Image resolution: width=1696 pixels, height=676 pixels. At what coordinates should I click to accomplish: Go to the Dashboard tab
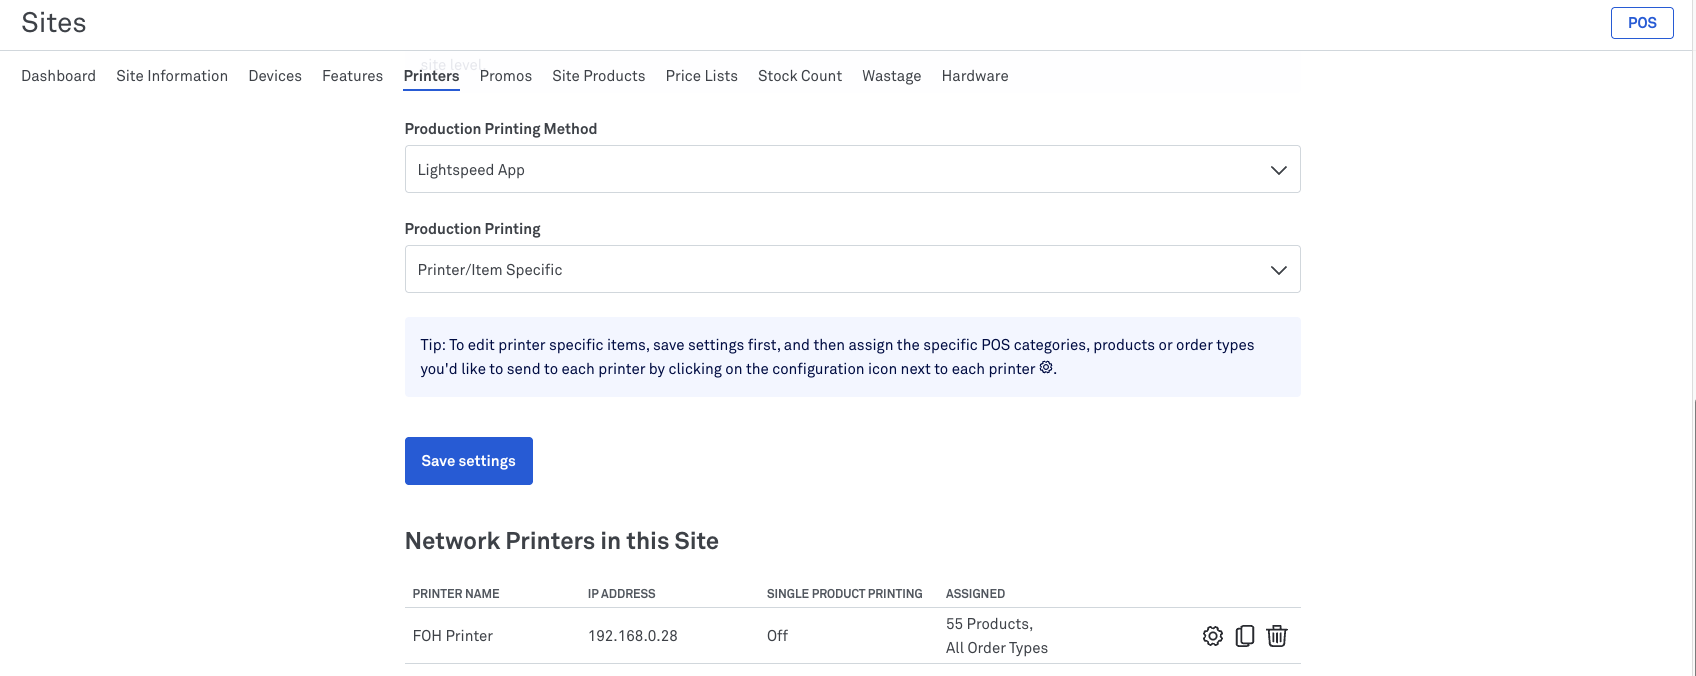tap(59, 76)
